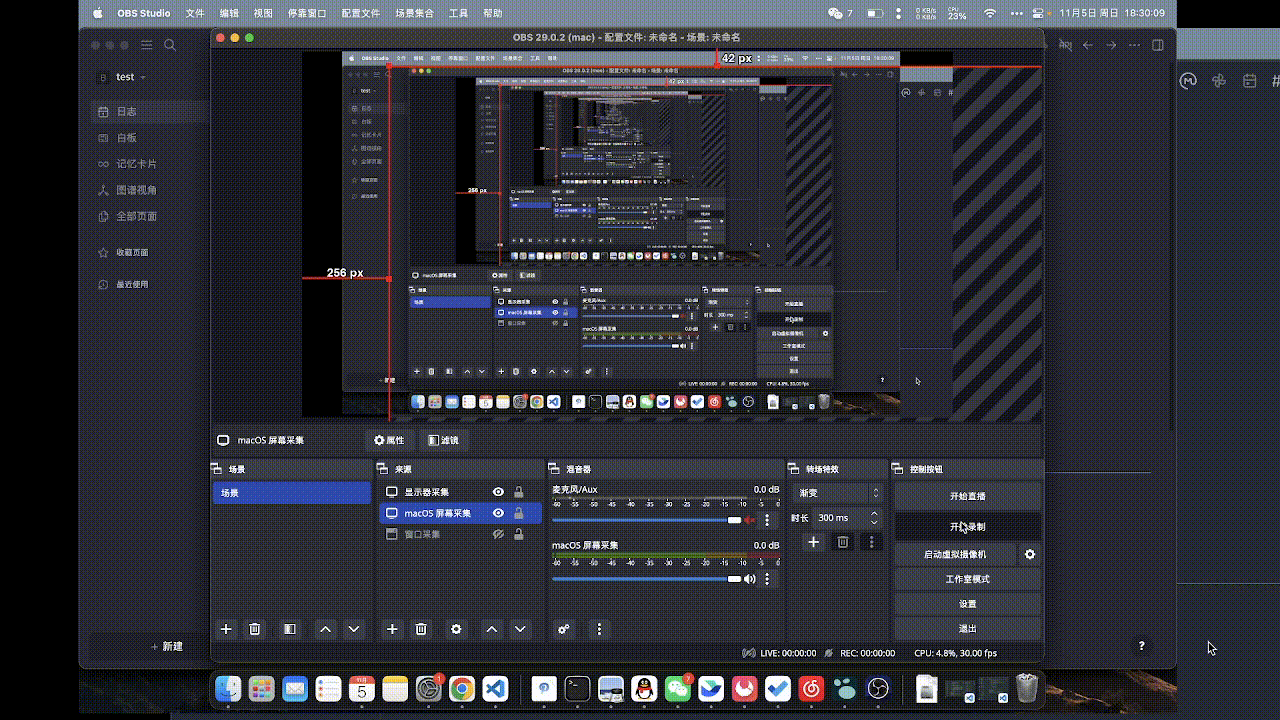Open the Terminal from the dock
The height and width of the screenshot is (720, 1280).
click(577, 688)
